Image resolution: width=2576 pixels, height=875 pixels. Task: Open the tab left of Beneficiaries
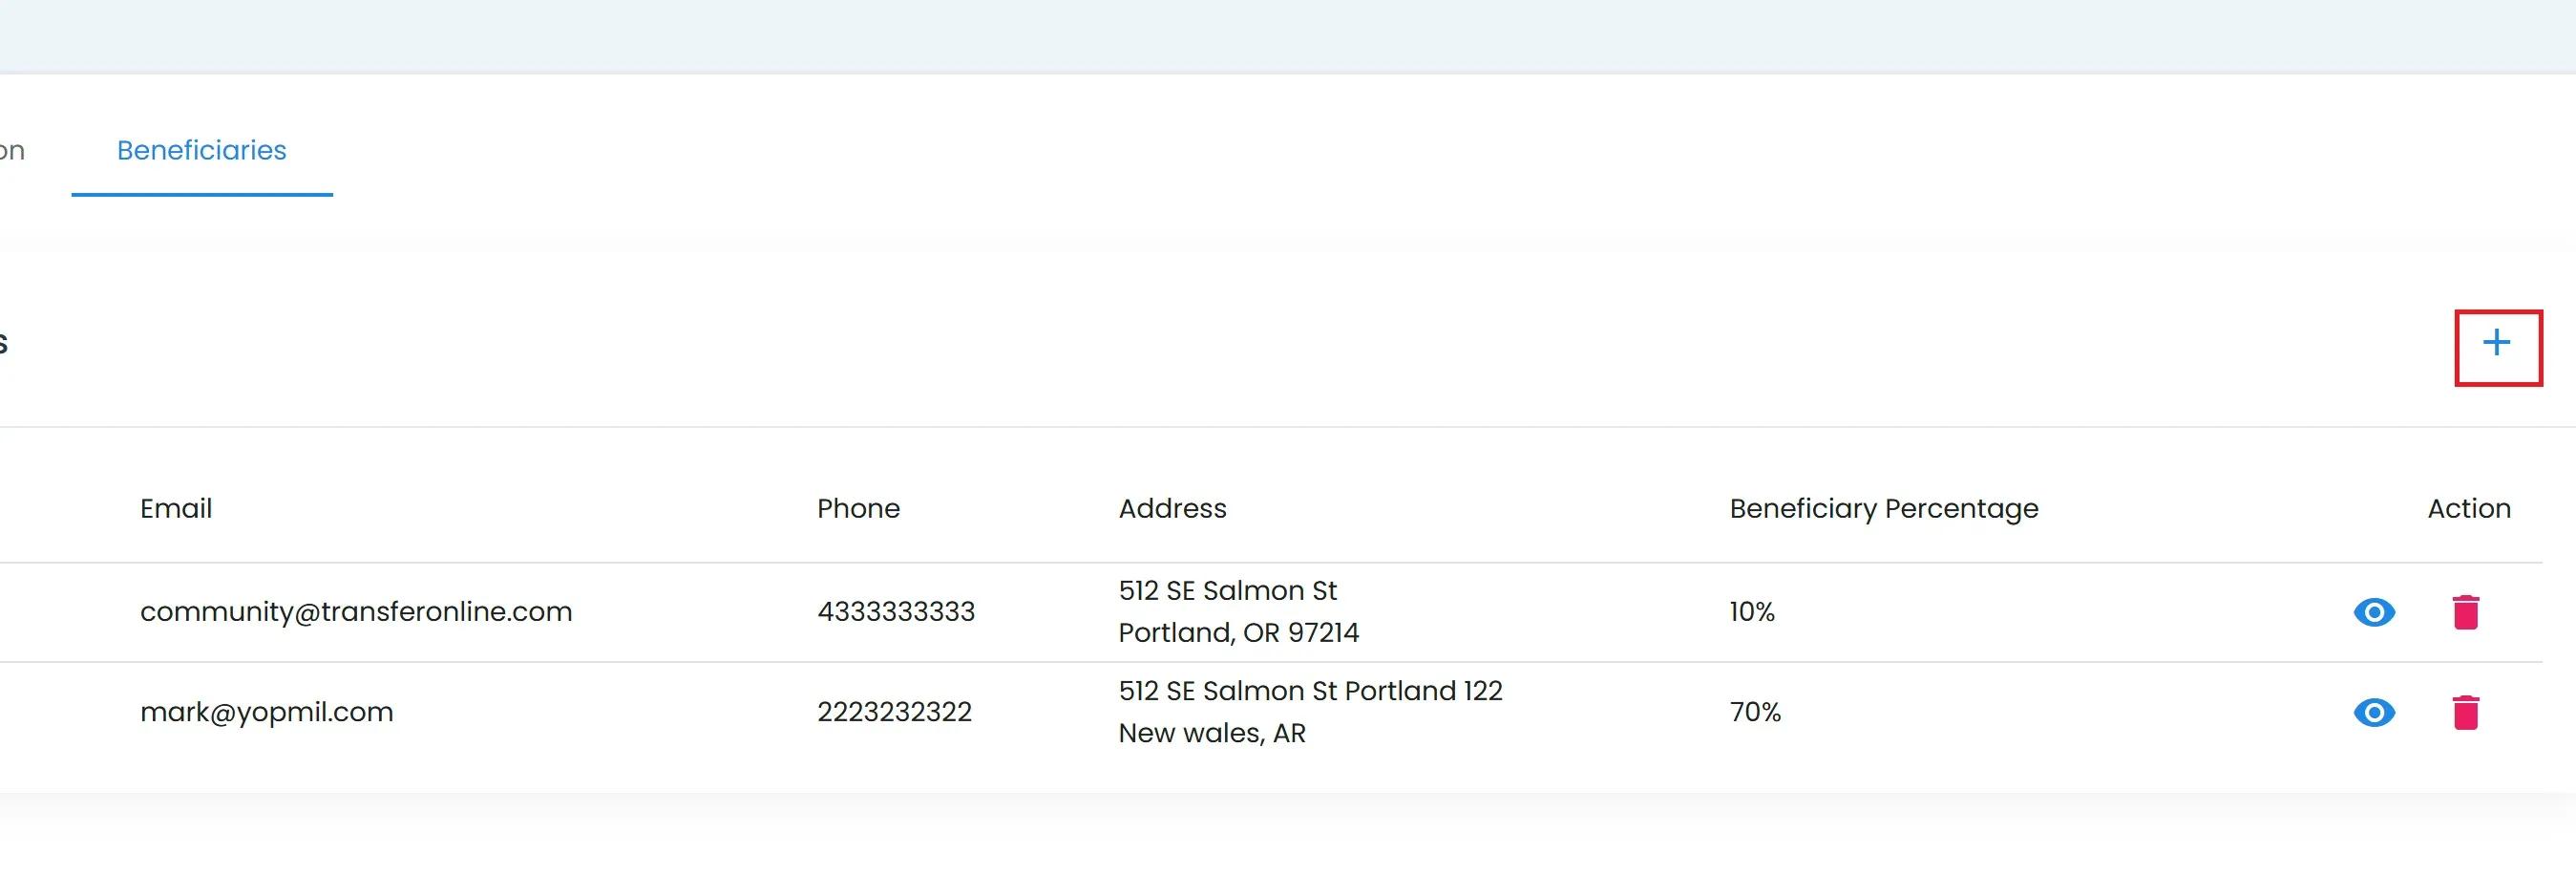click(x=12, y=151)
